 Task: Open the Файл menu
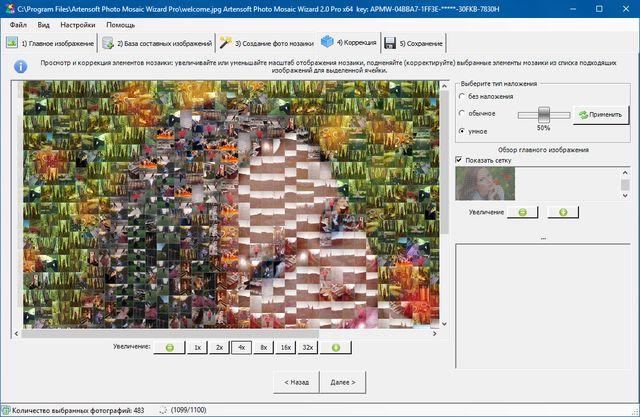[x=18, y=23]
